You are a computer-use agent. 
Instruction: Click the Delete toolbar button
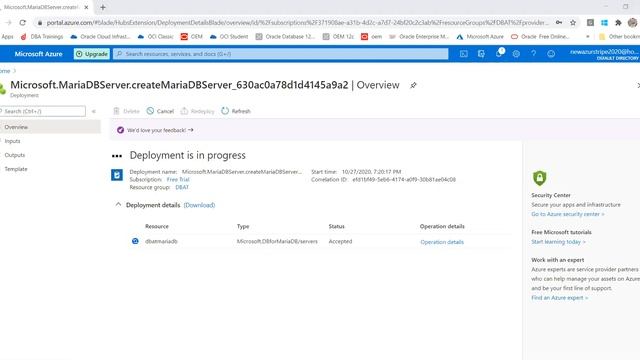127,111
